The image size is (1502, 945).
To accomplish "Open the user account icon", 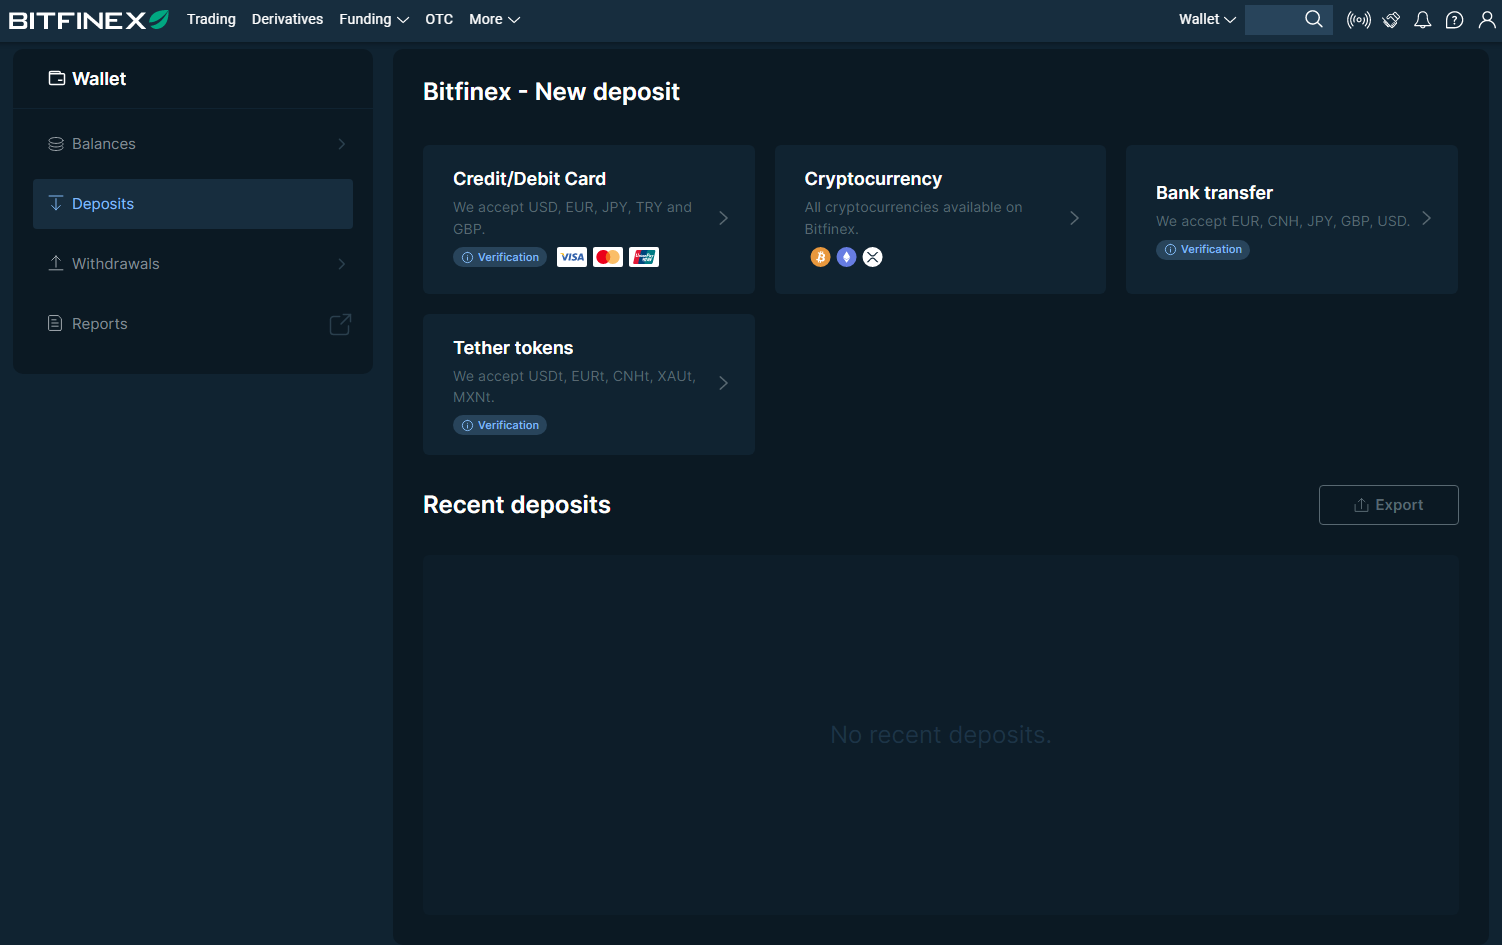I will click(1487, 20).
